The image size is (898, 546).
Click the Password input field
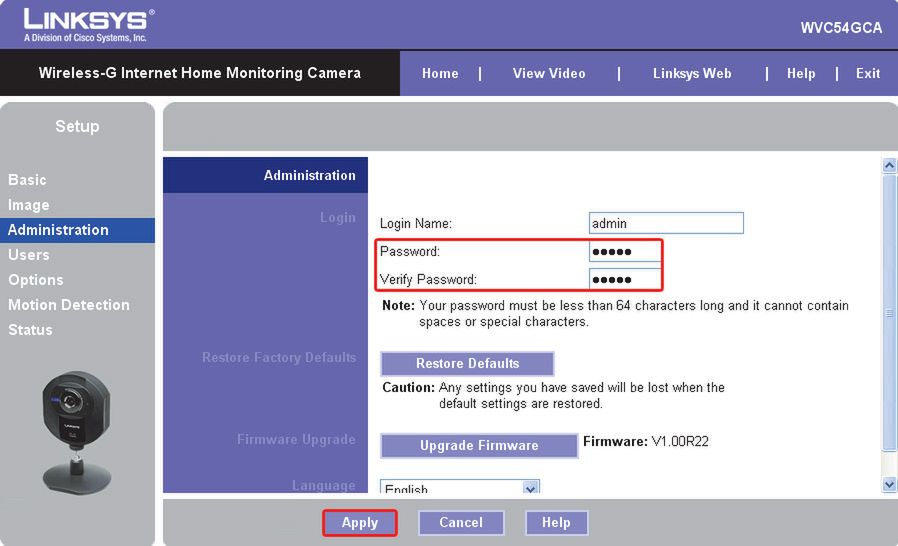tap(624, 251)
